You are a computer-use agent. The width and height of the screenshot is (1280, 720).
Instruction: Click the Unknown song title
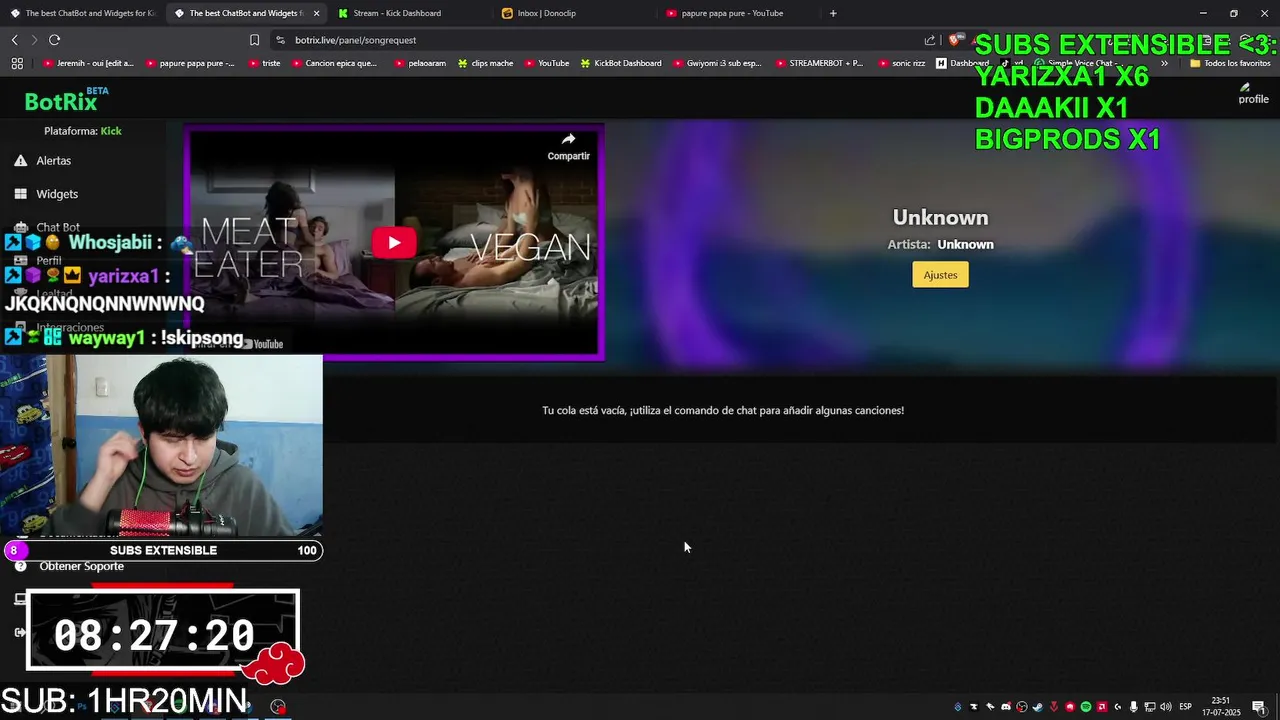tap(940, 217)
